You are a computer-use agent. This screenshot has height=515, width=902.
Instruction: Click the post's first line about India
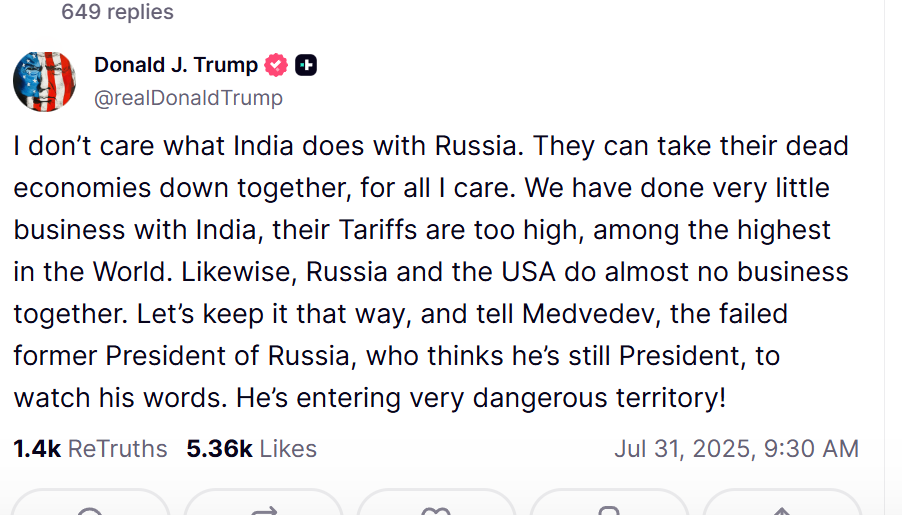[431, 146]
